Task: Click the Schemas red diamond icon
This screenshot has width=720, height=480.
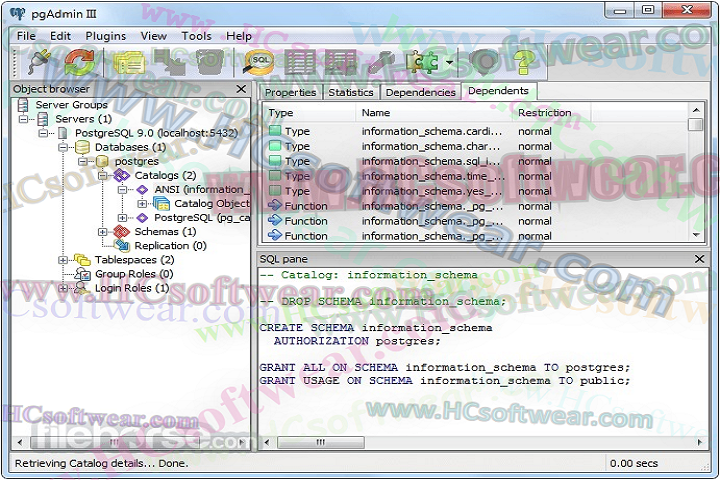Action: pyautogui.click(x=122, y=232)
